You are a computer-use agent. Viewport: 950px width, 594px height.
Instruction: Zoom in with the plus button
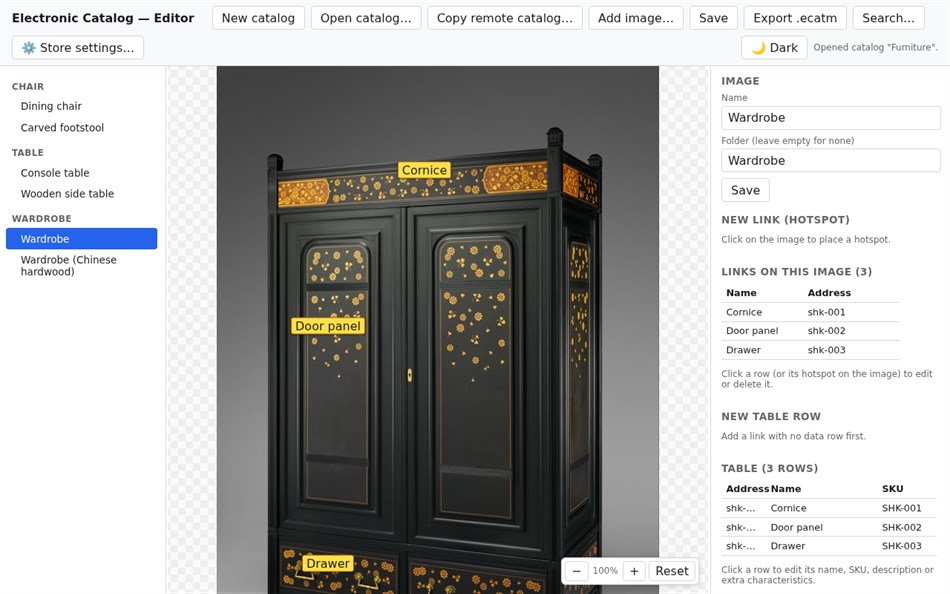click(634, 571)
